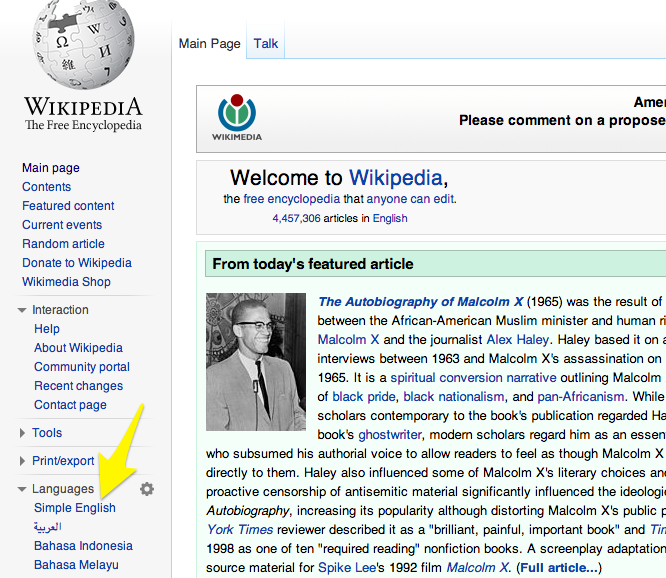666x578 pixels.
Task: Click the Full article... link
Action: (x=559, y=568)
